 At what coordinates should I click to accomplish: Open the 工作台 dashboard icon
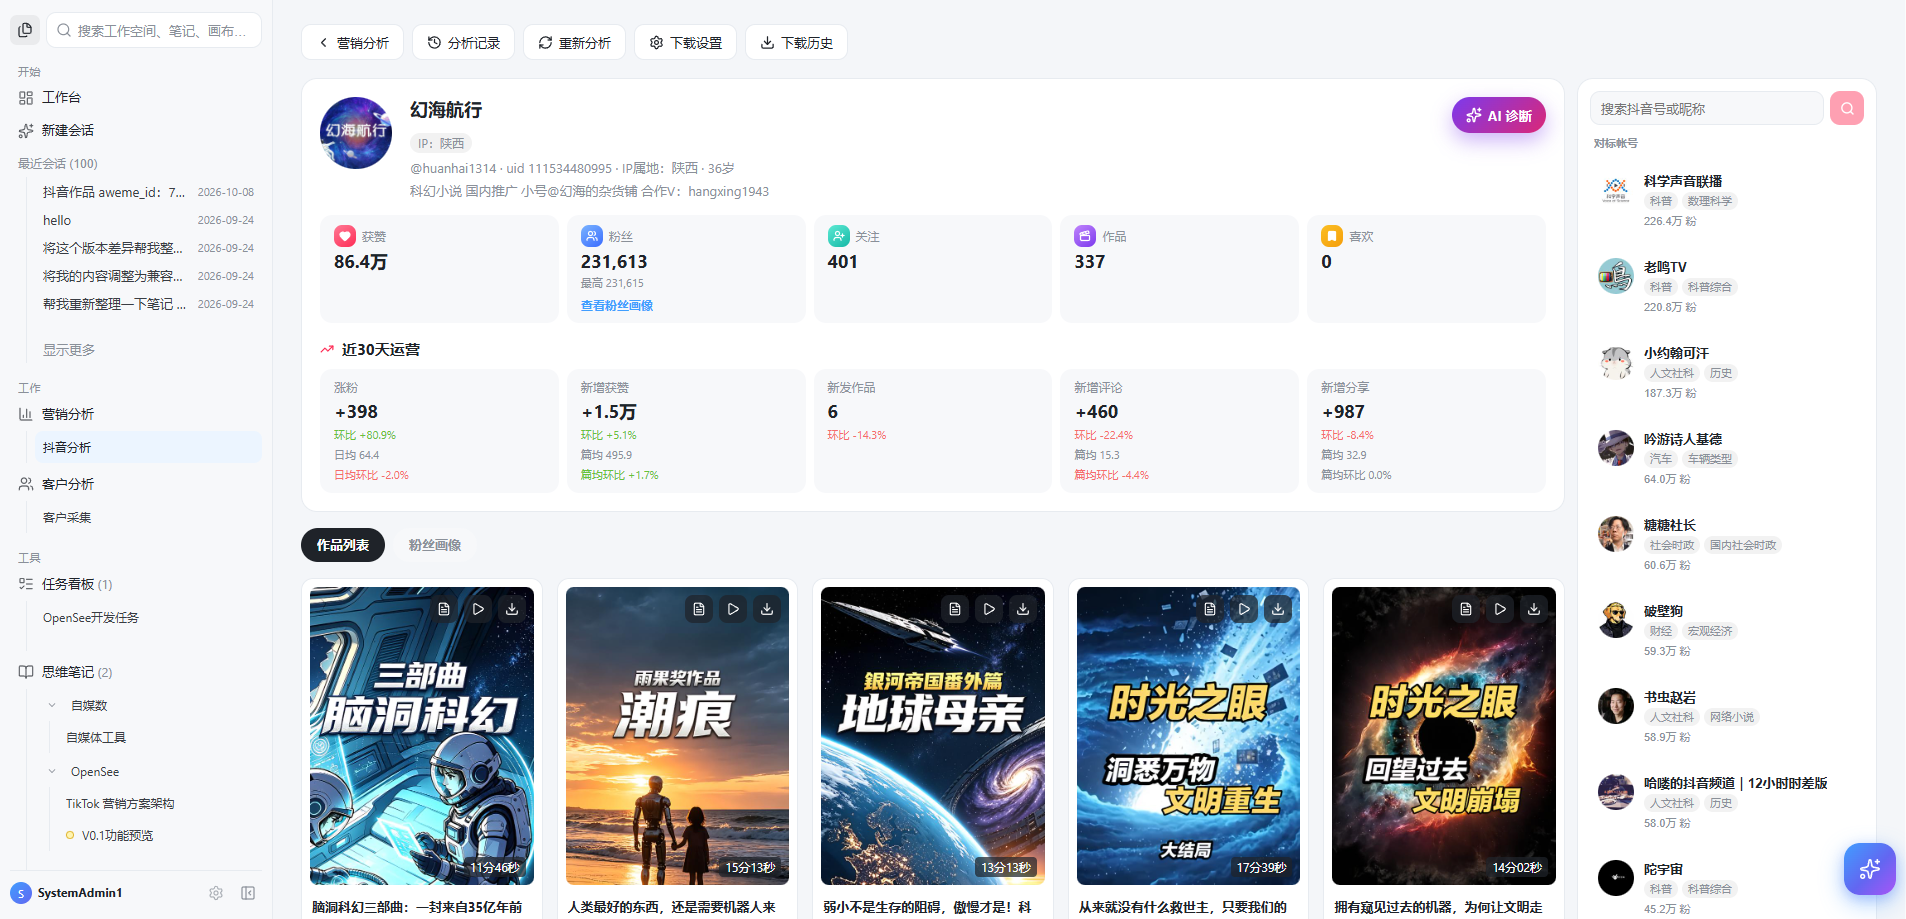26,98
